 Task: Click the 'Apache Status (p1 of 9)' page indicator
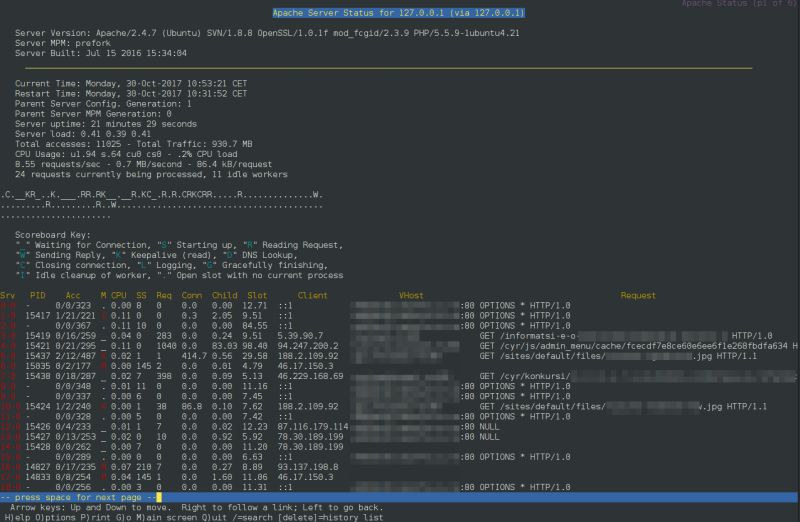pyautogui.click(x=740, y=3)
